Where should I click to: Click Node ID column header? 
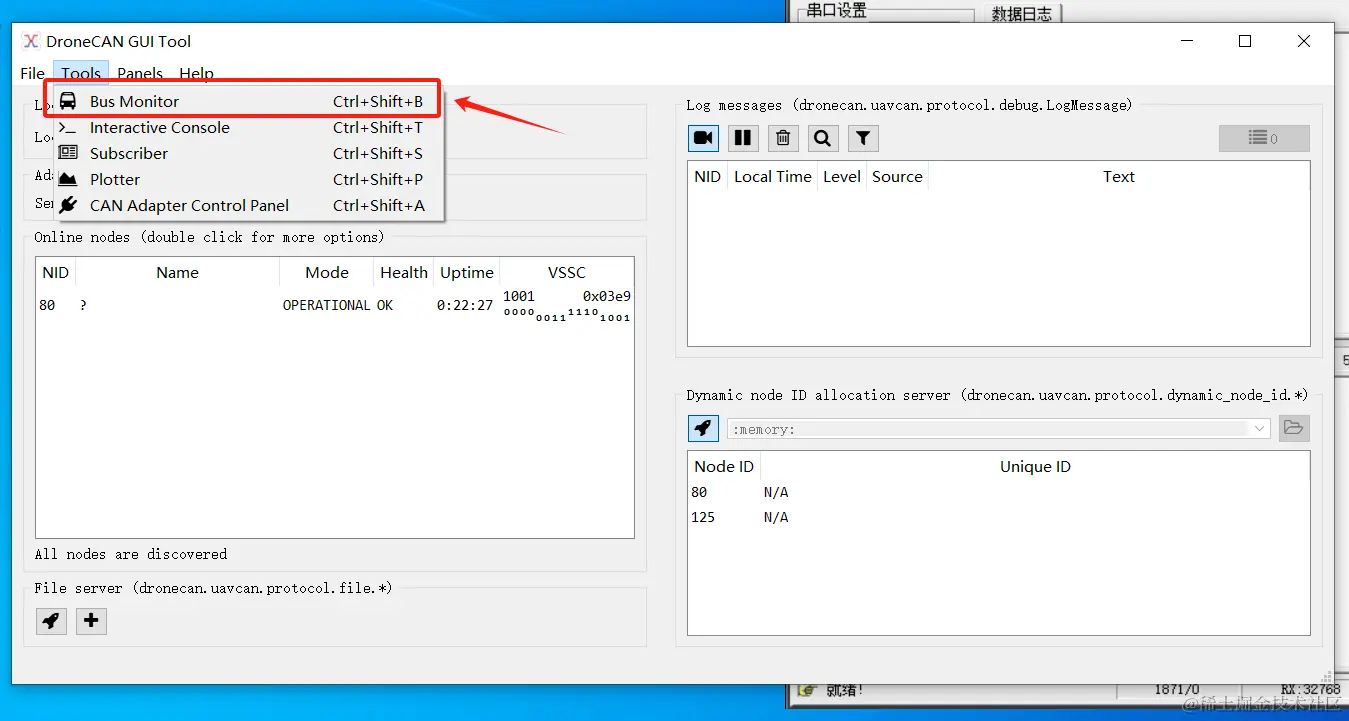click(x=724, y=466)
